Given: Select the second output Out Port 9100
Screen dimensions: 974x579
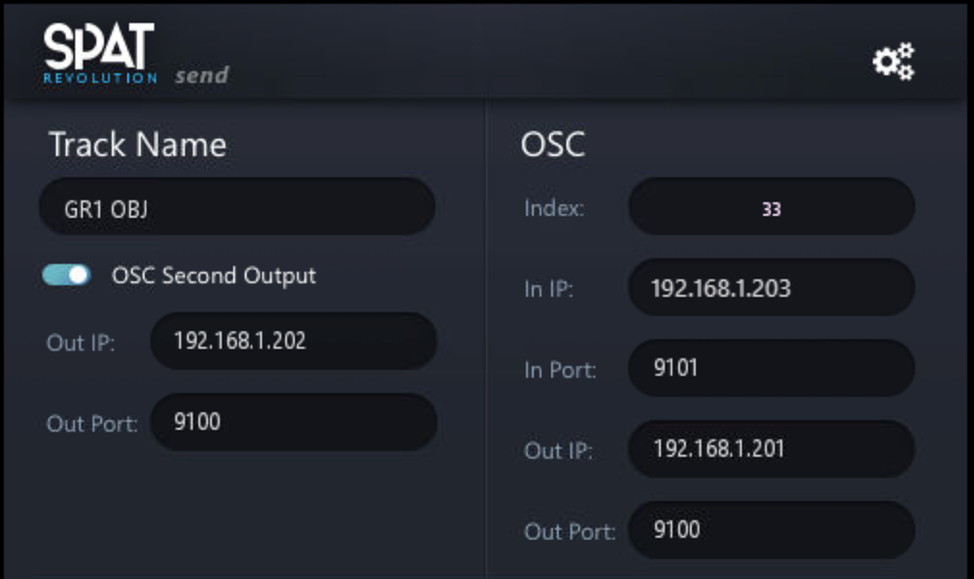Looking at the screenshot, I should point(292,422).
